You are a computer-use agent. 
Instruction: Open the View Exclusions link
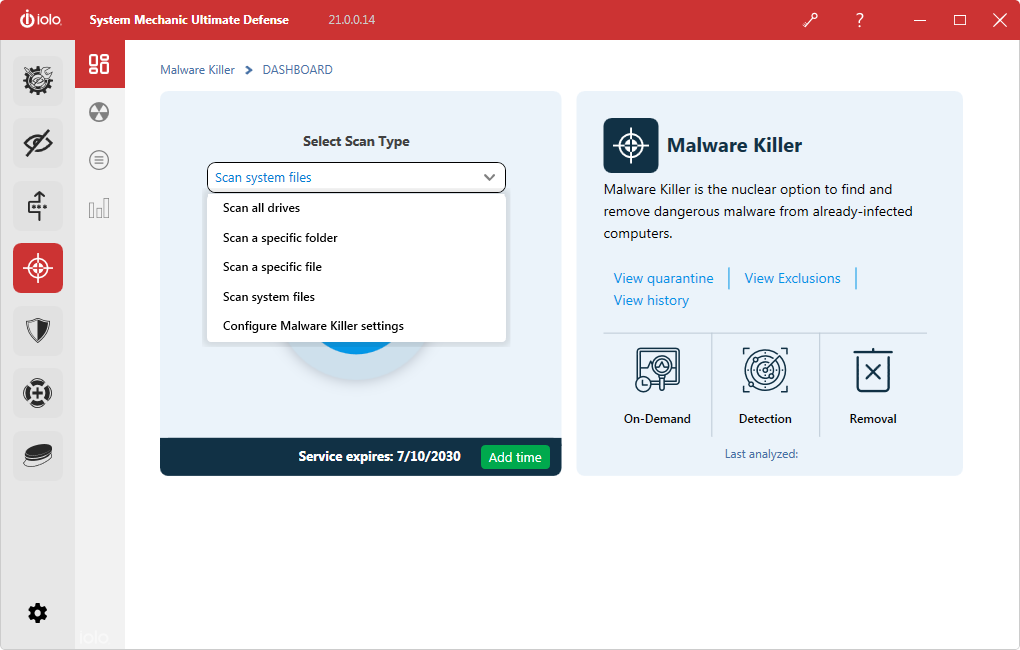point(792,278)
